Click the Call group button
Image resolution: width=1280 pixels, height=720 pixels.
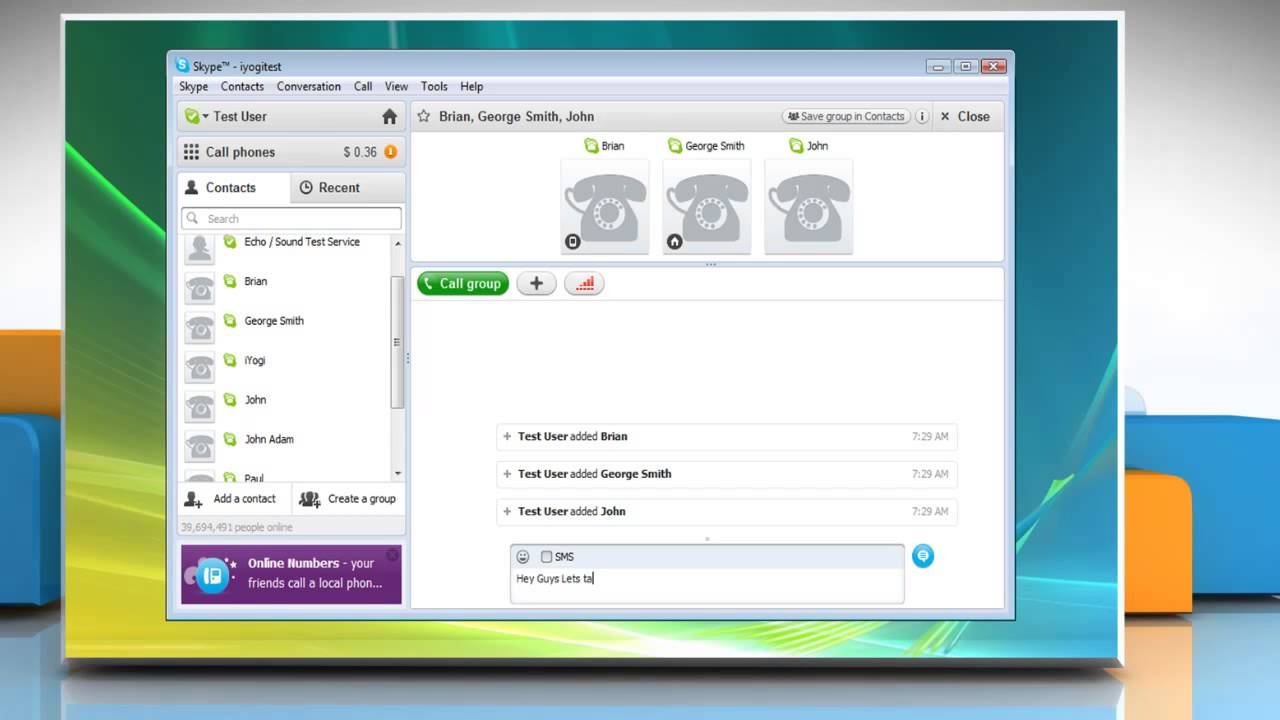[463, 284]
